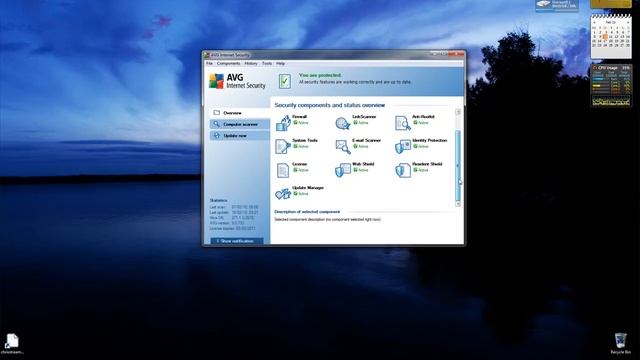Open the Update Manager component icon

[x=282, y=193]
